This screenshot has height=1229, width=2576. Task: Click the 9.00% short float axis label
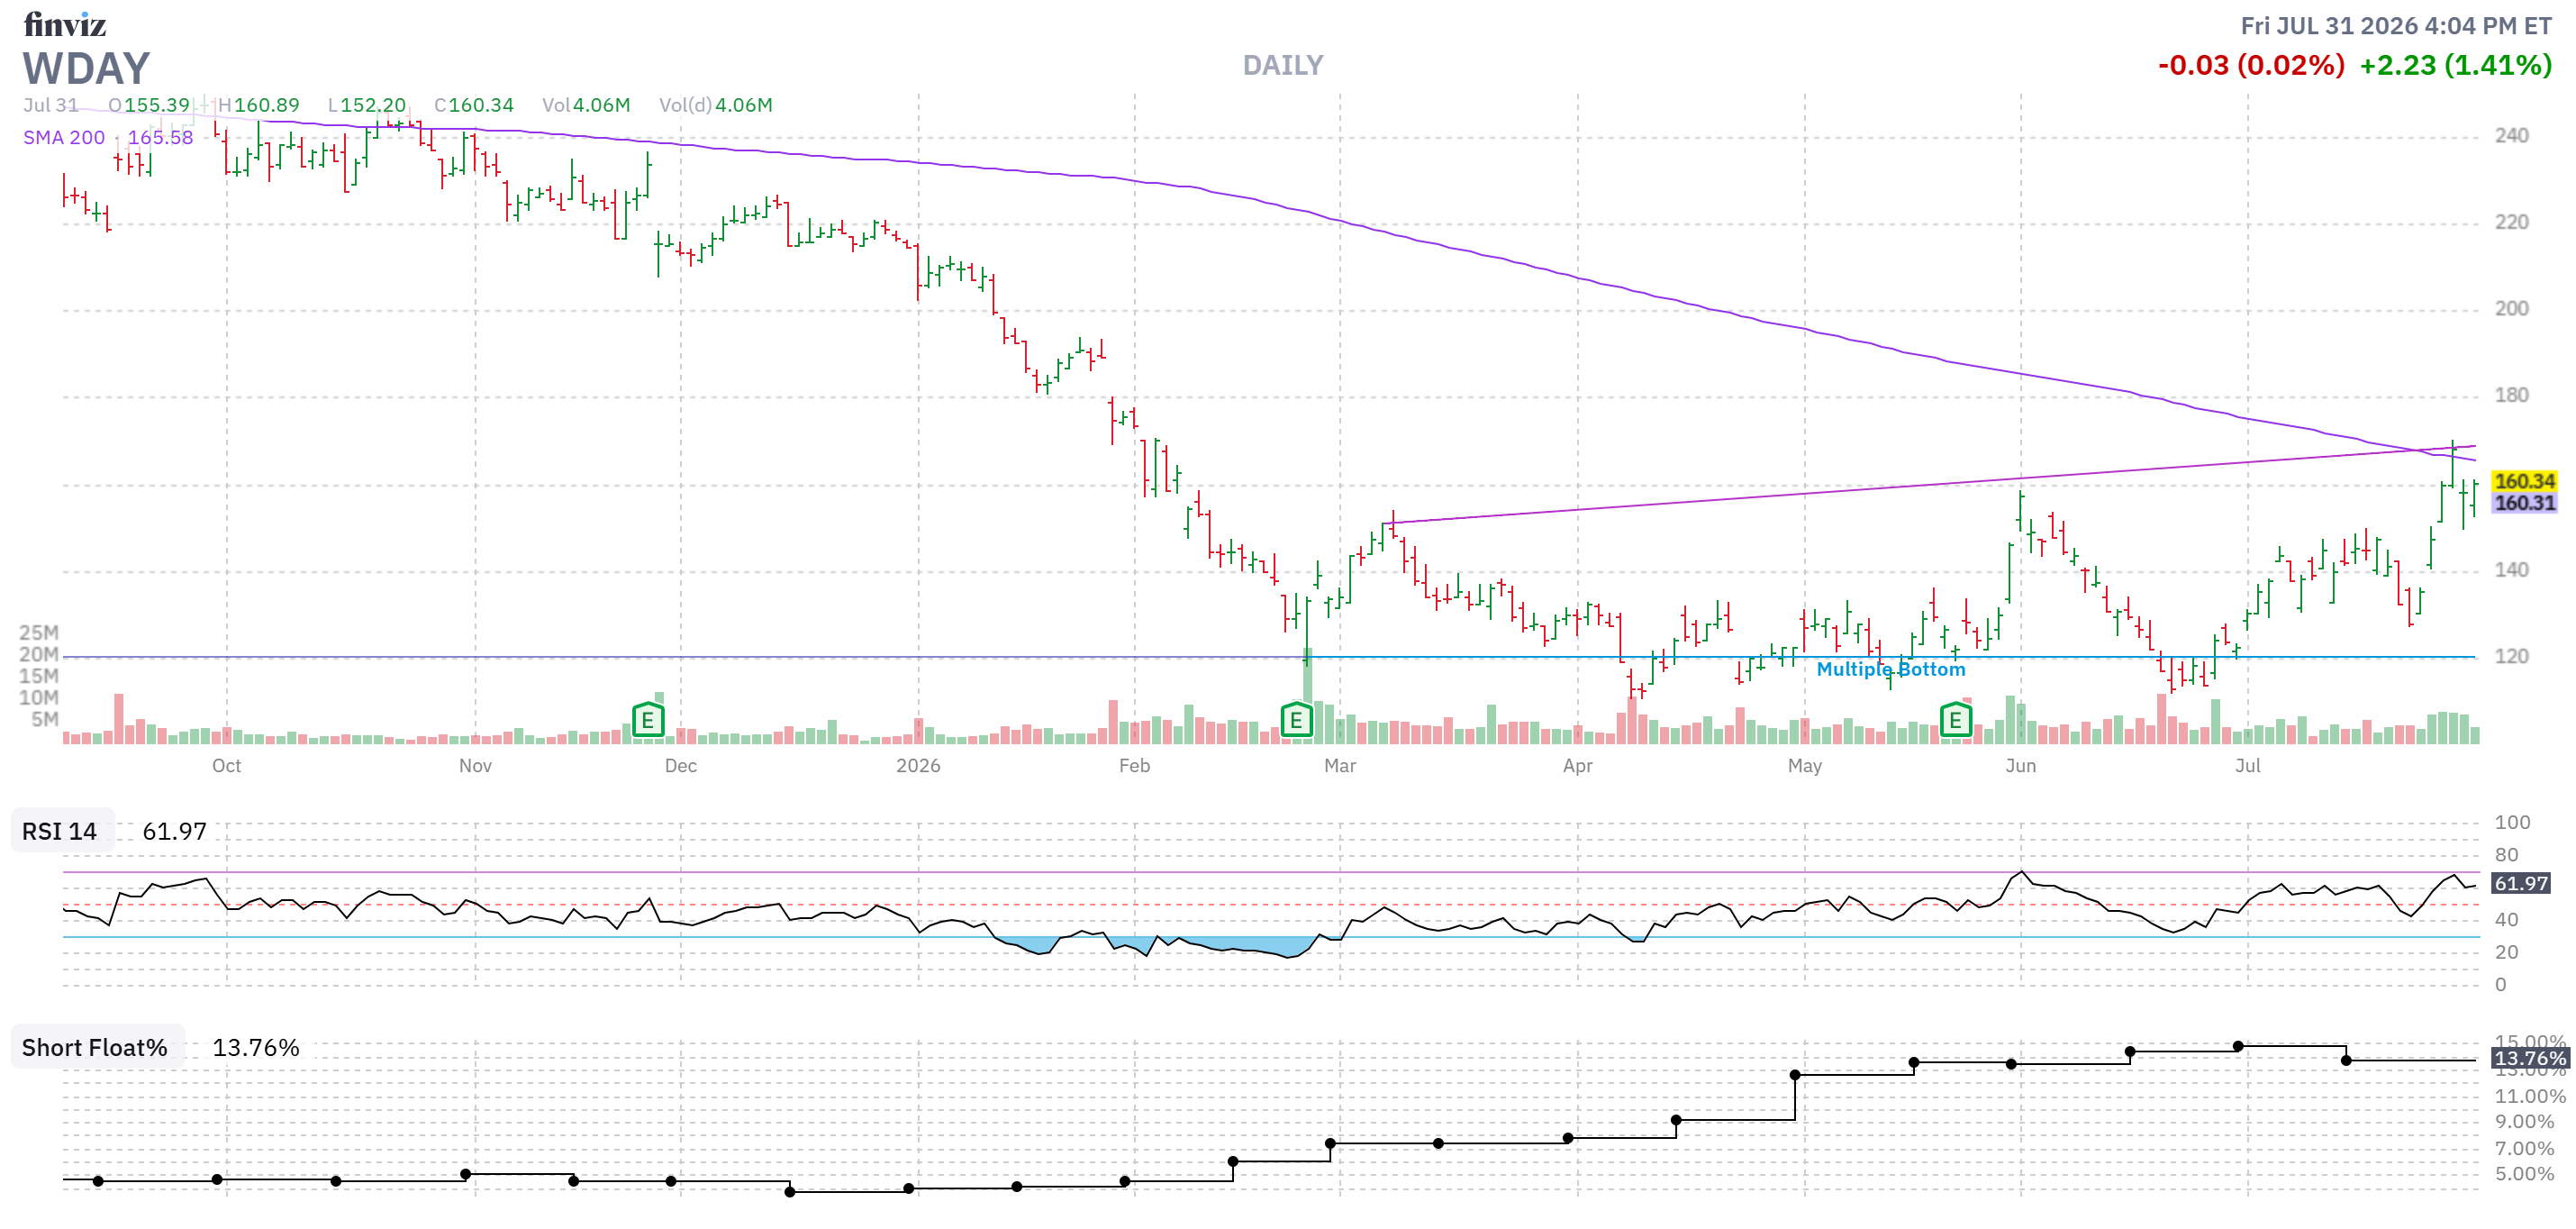tap(2524, 1122)
